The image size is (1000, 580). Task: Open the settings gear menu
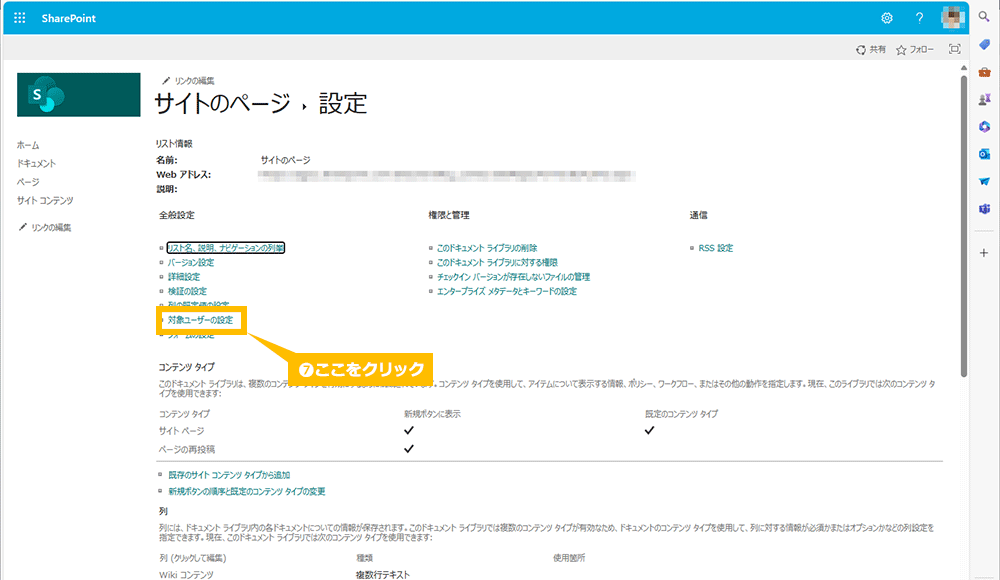(x=886, y=18)
